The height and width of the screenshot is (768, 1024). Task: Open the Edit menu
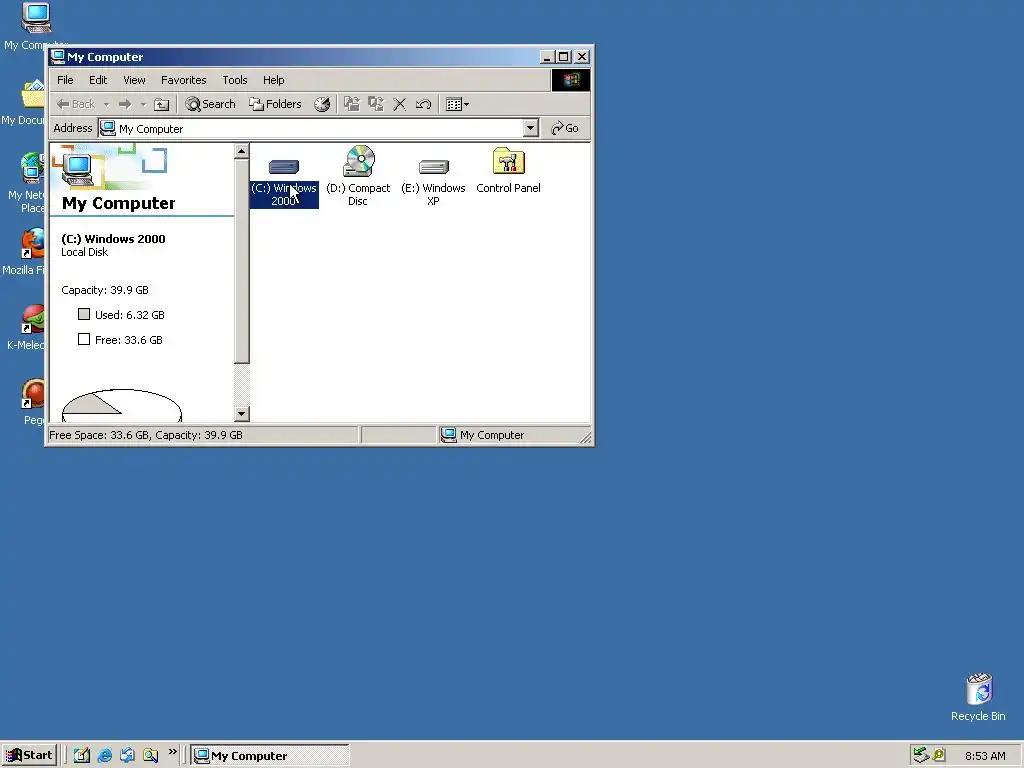(x=98, y=80)
